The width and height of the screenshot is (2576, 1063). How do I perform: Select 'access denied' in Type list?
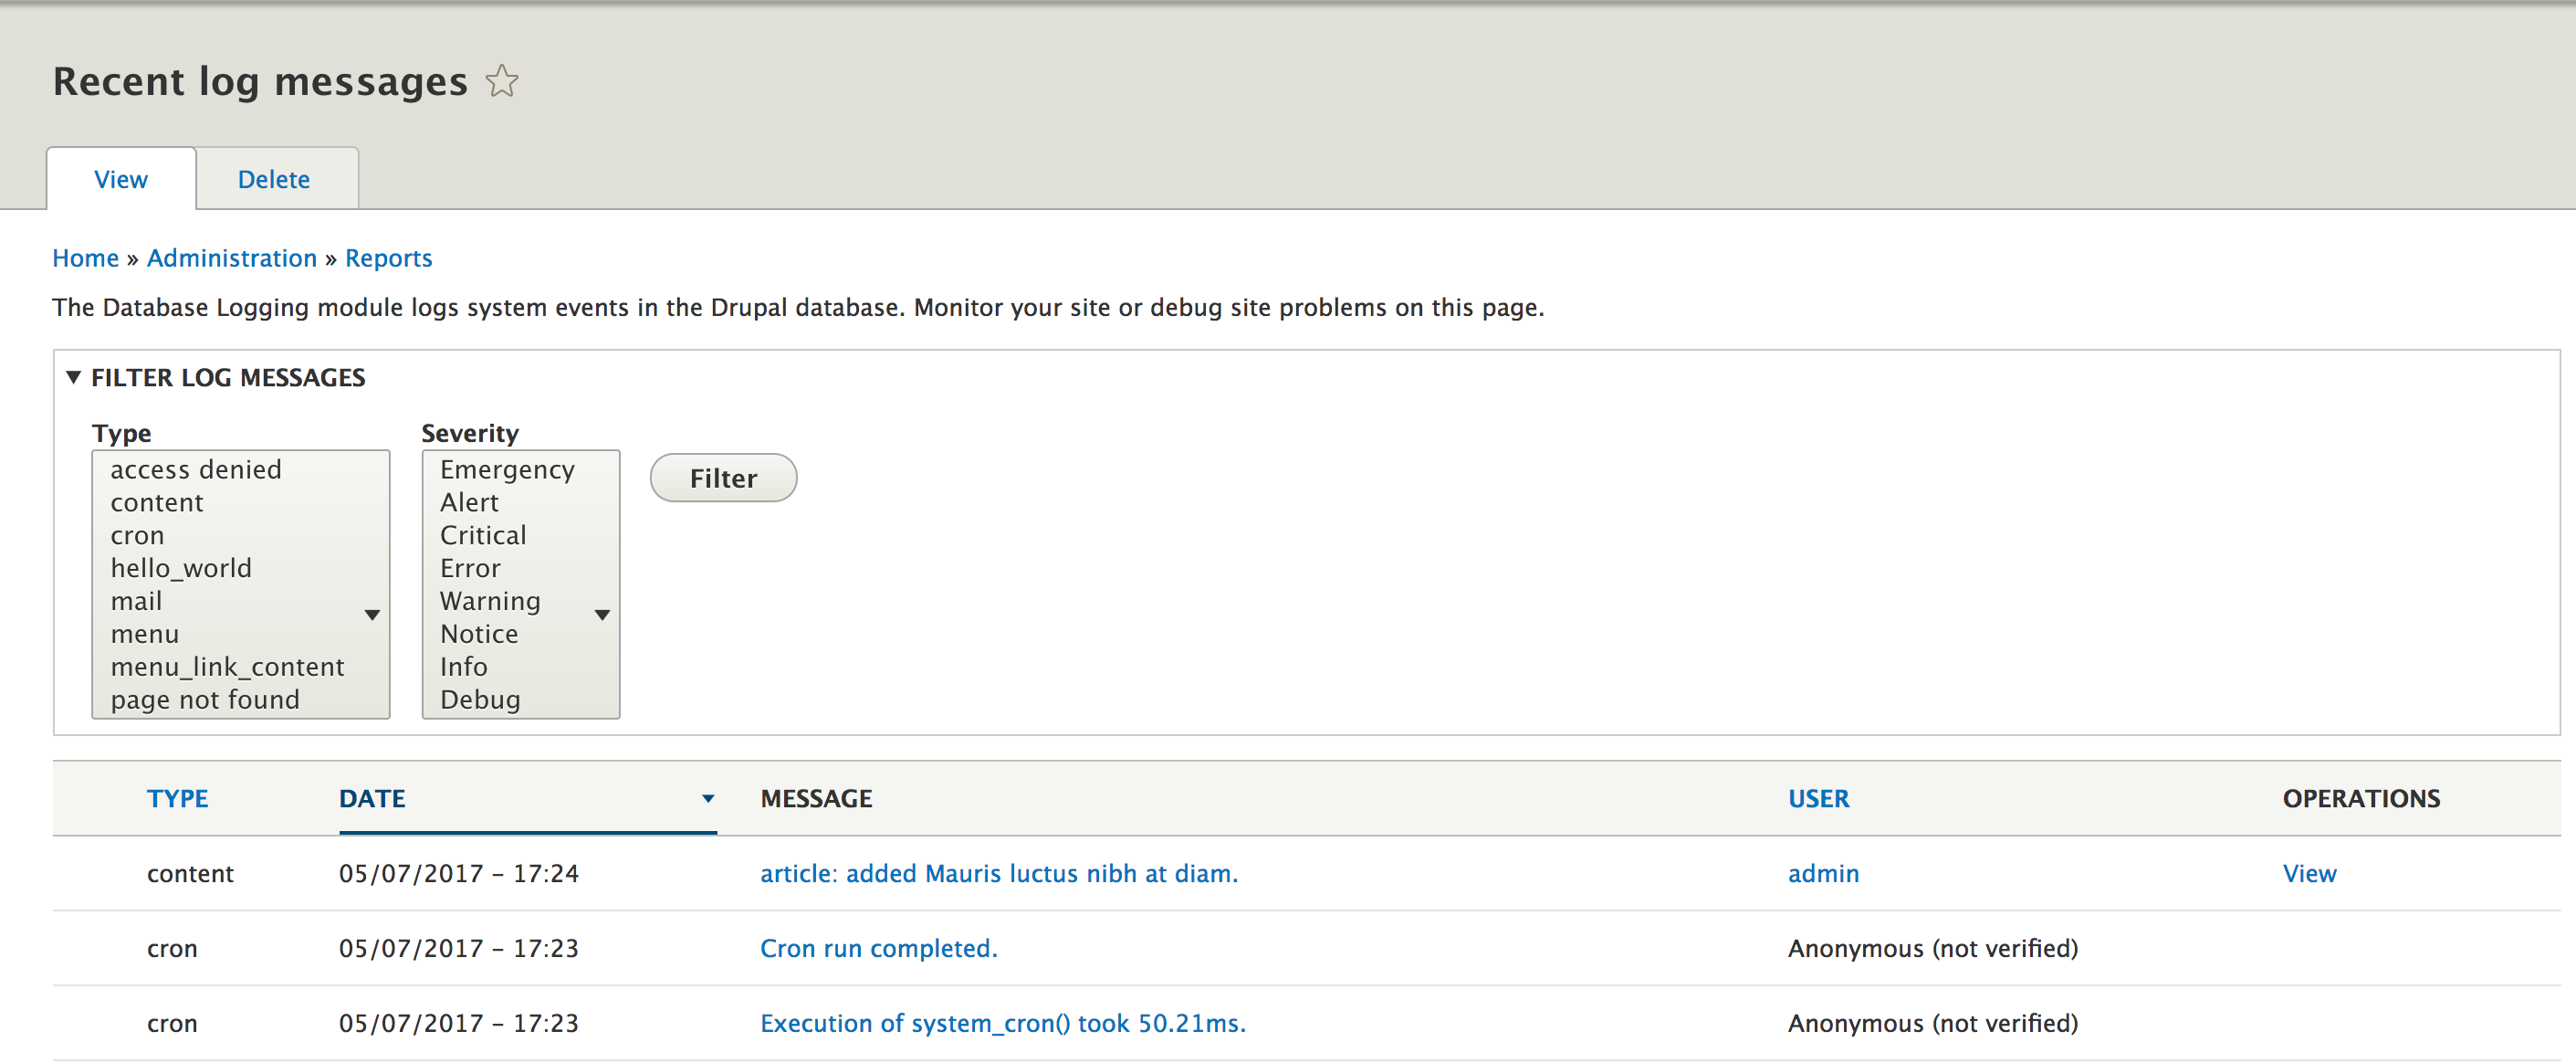[196, 470]
